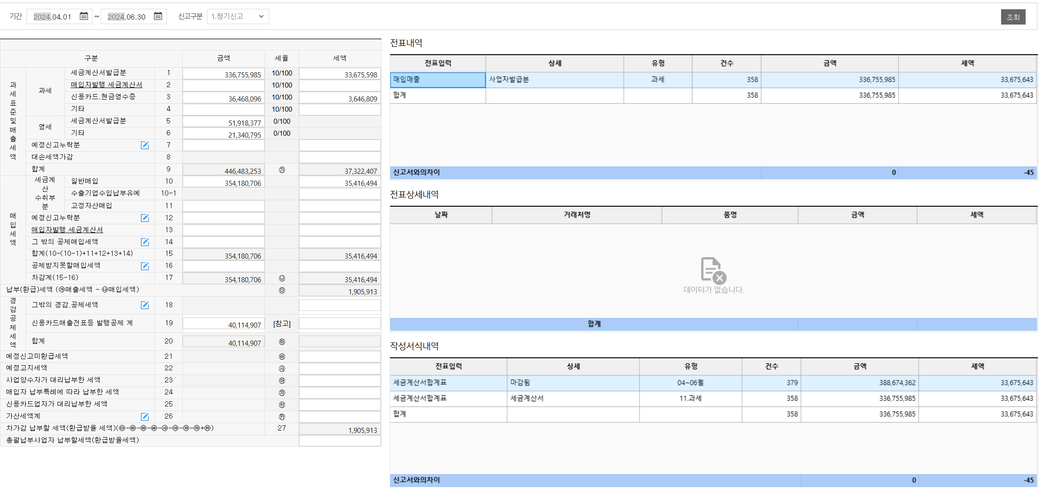The height and width of the screenshot is (488, 1040).
Task: Click the start date field 2024.04.01
Action: click(53, 17)
